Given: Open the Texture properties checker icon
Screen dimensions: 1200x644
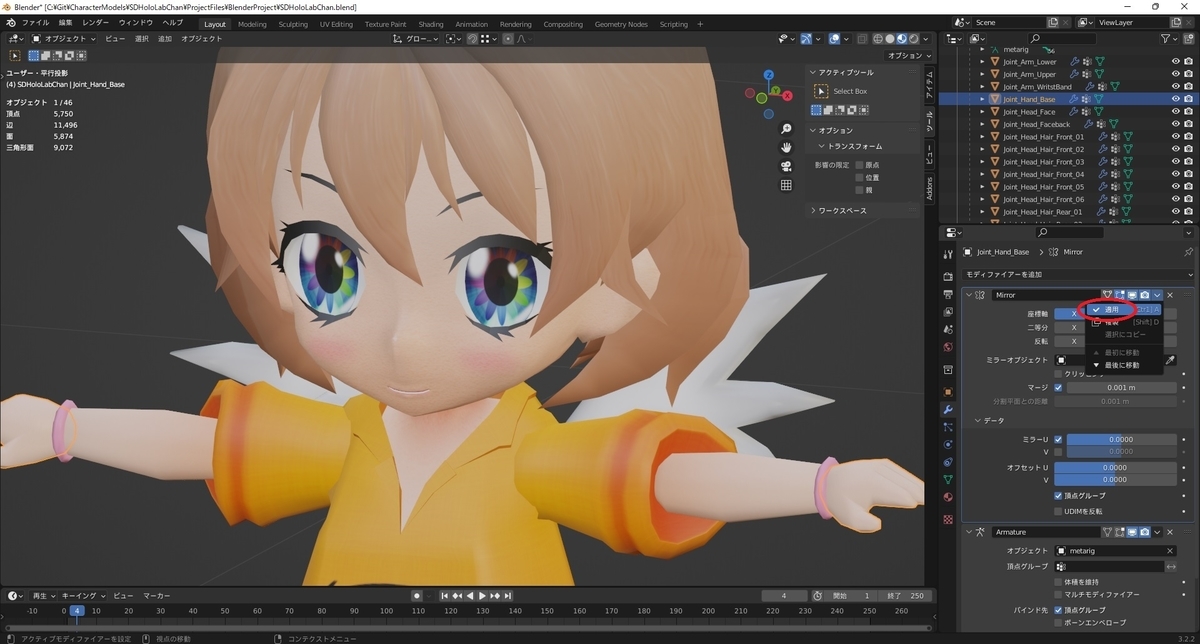Looking at the screenshot, I should pyautogui.click(x=948, y=519).
